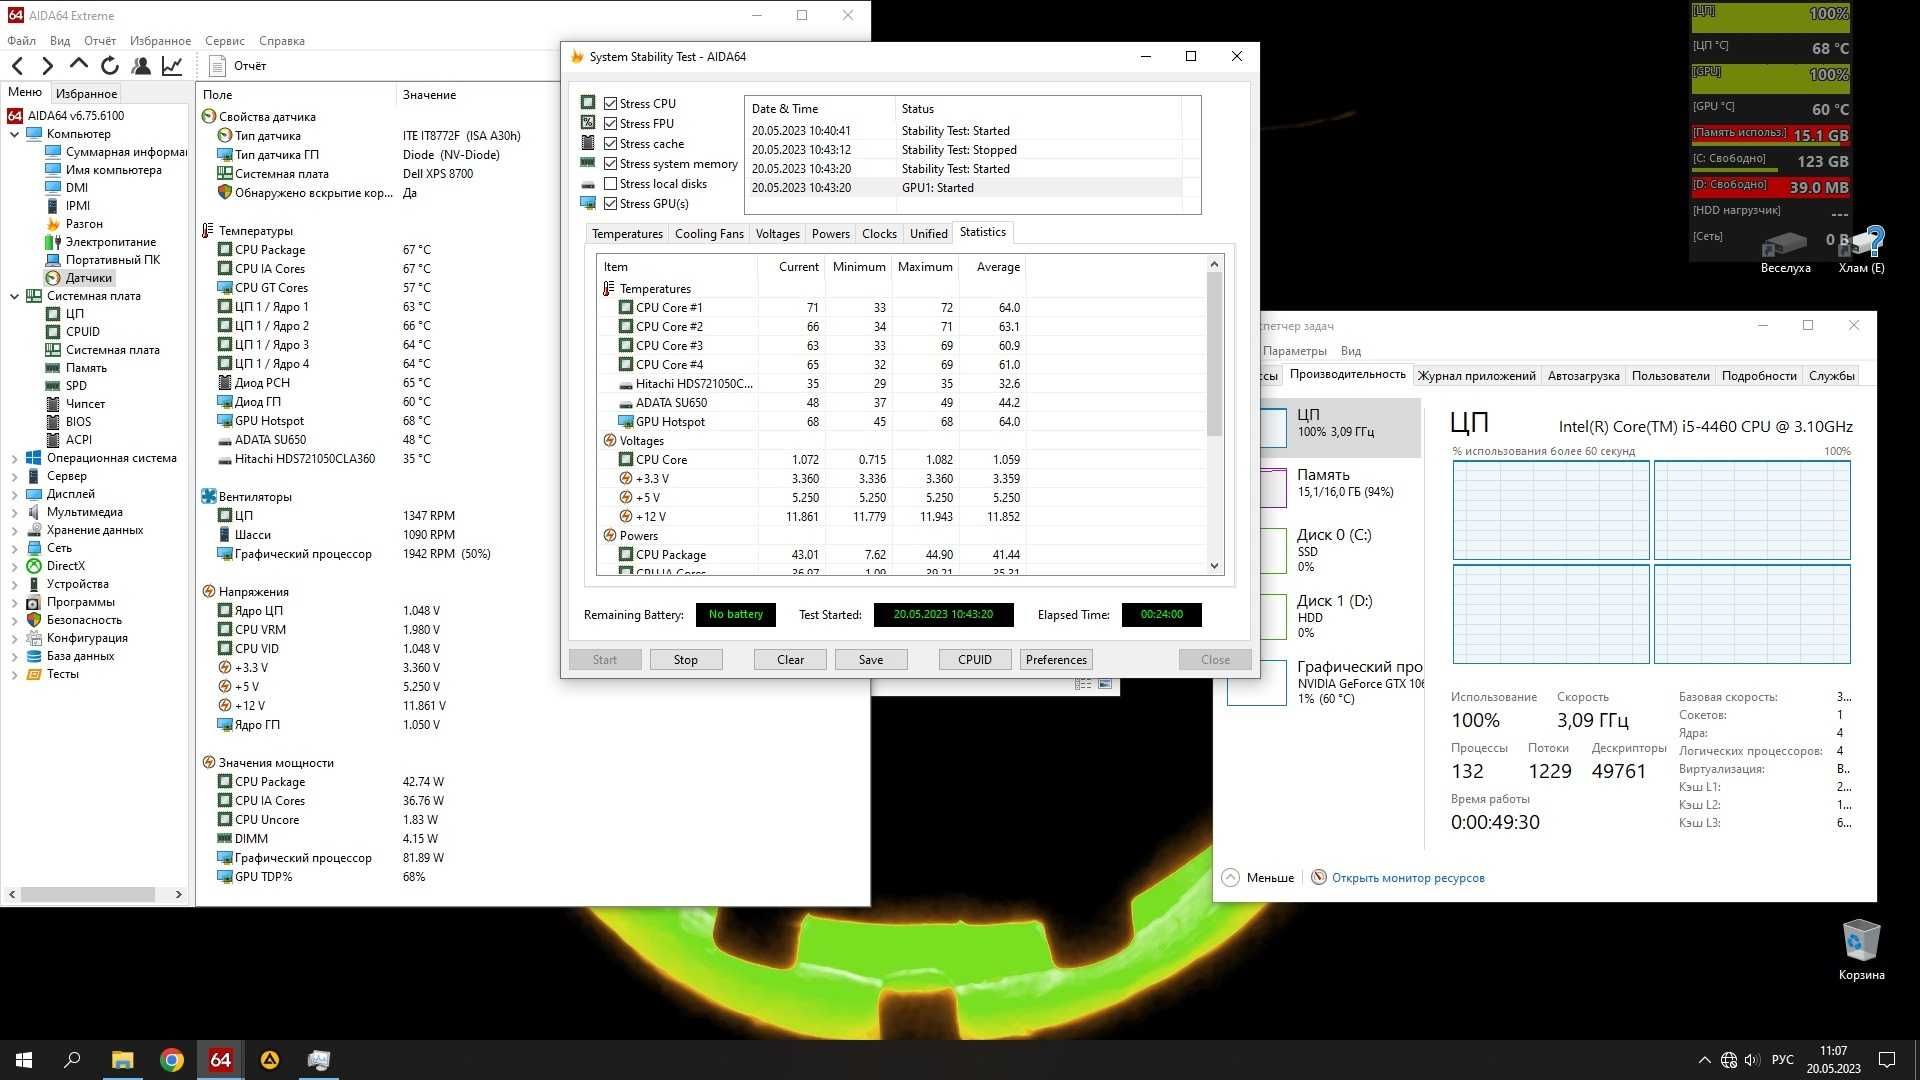
Task: Collapse the Системная плата tree node
Action: 15,296
